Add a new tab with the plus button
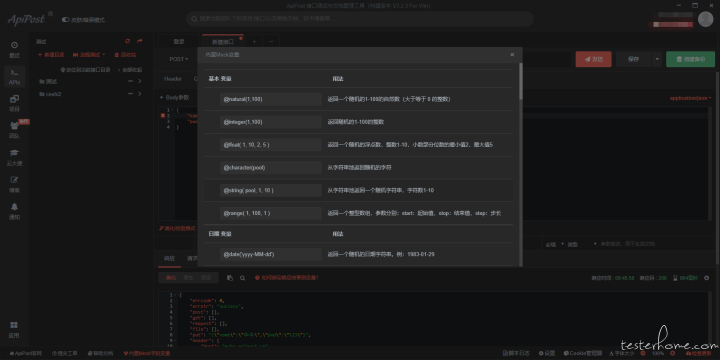The image size is (720, 360). pos(254,41)
